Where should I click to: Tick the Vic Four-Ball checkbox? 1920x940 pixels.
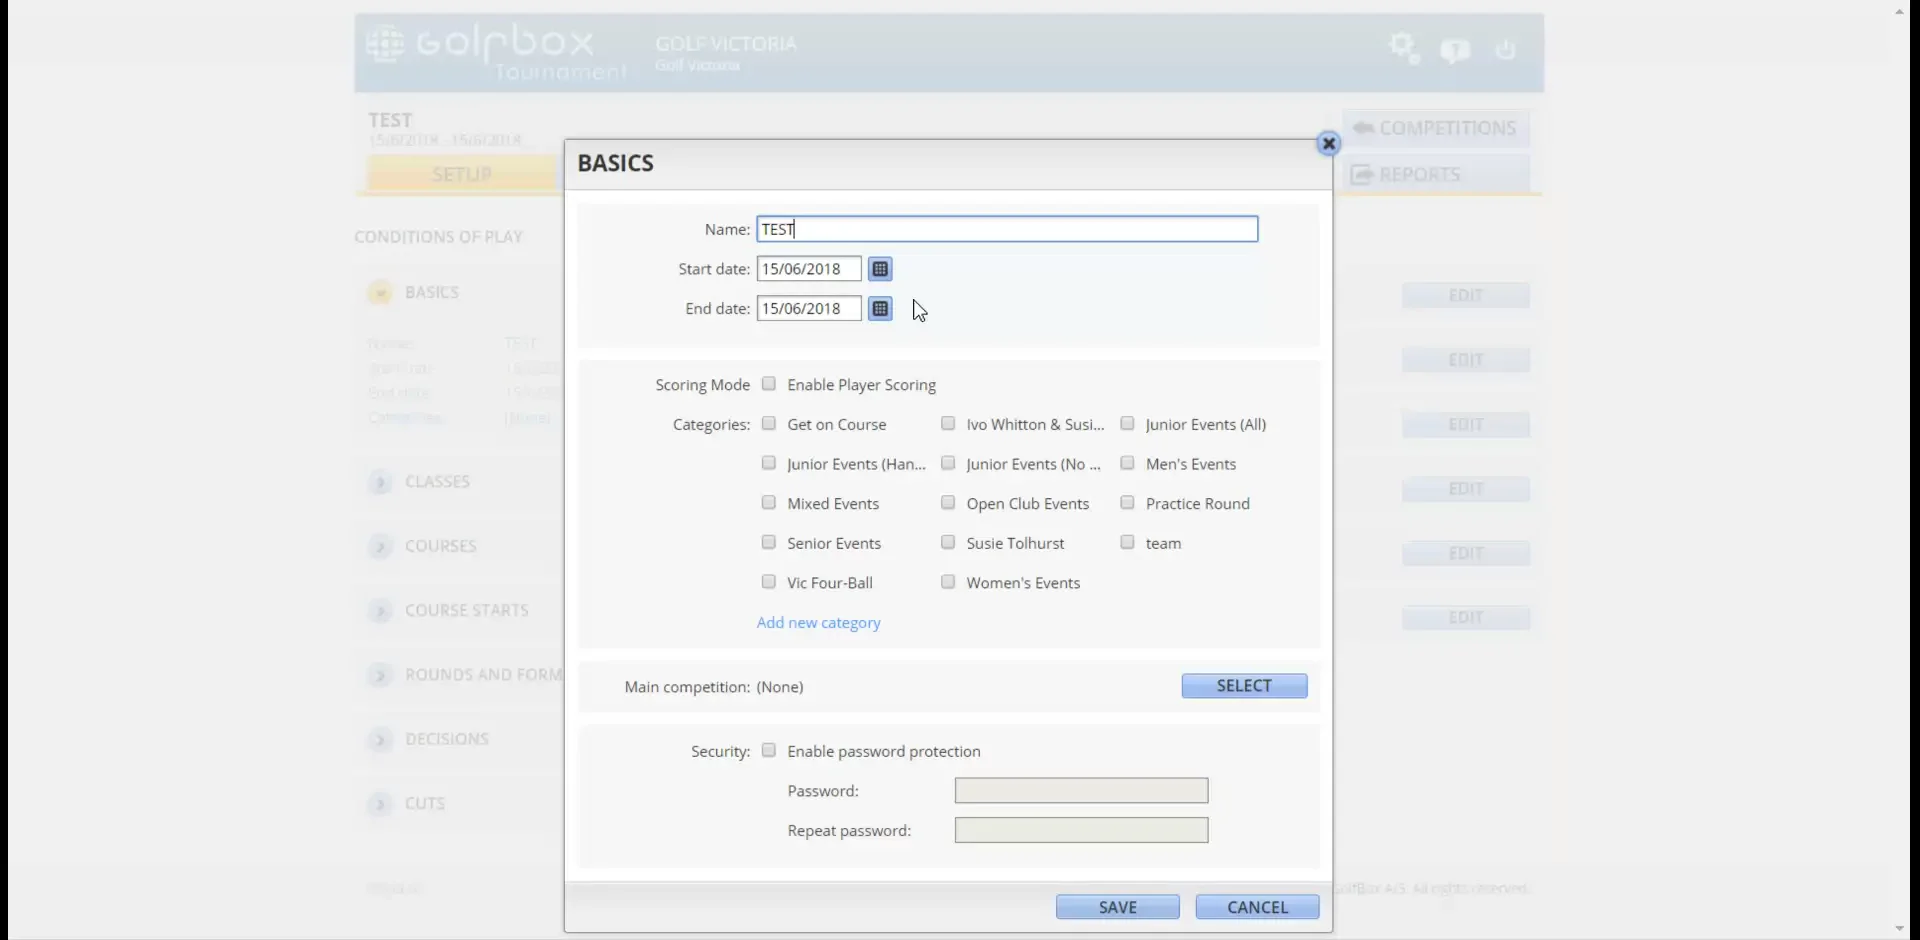768,582
